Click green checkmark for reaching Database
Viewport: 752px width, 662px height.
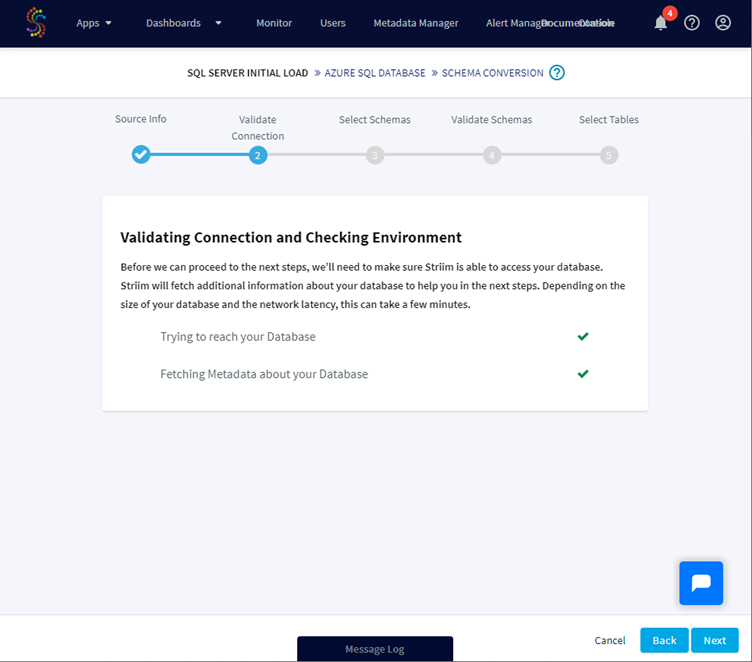click(x=583, y=336)
